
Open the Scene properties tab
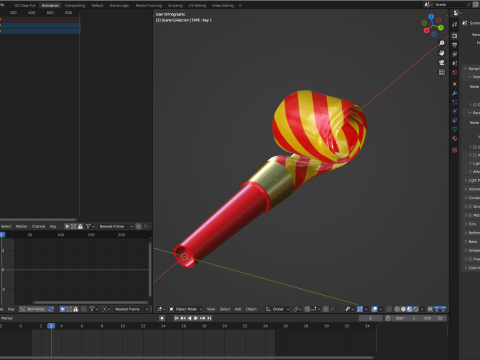pos(455,63)
